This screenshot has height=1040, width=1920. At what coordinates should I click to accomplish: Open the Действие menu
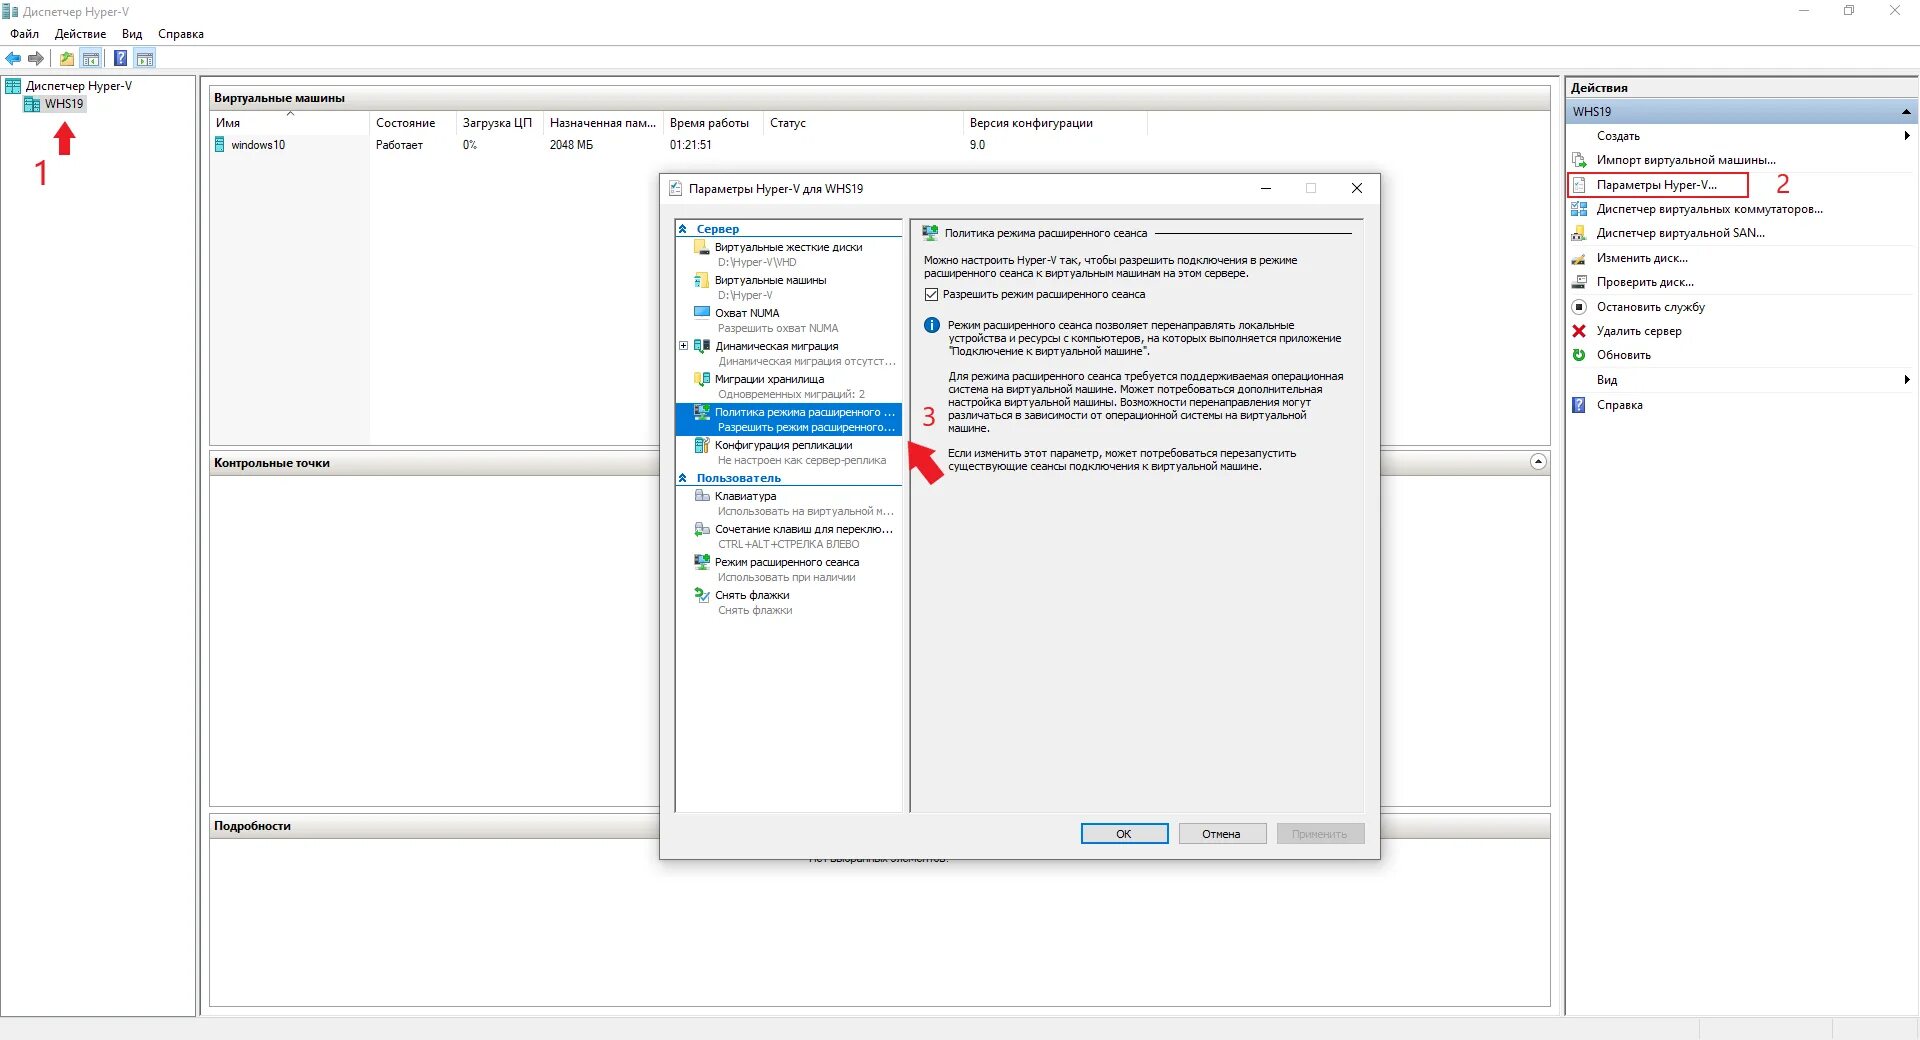80,34
